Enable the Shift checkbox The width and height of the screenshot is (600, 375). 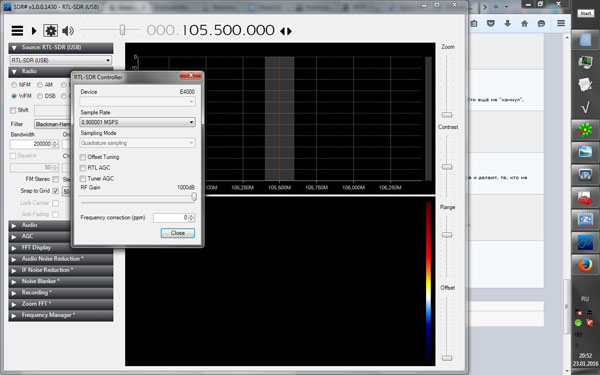[x=13, y=110]
